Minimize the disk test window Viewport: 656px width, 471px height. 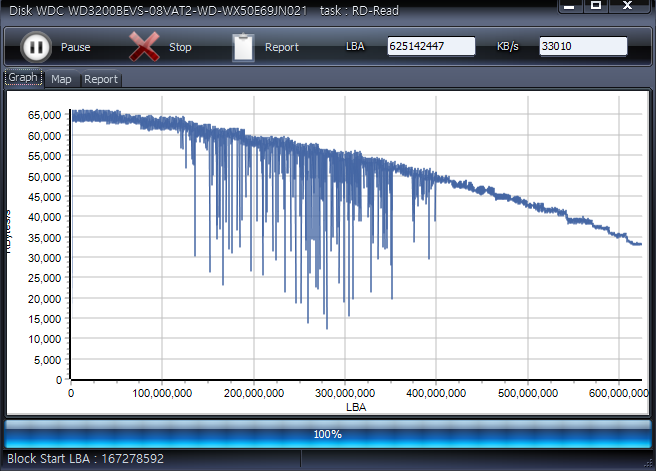point(570,6)
